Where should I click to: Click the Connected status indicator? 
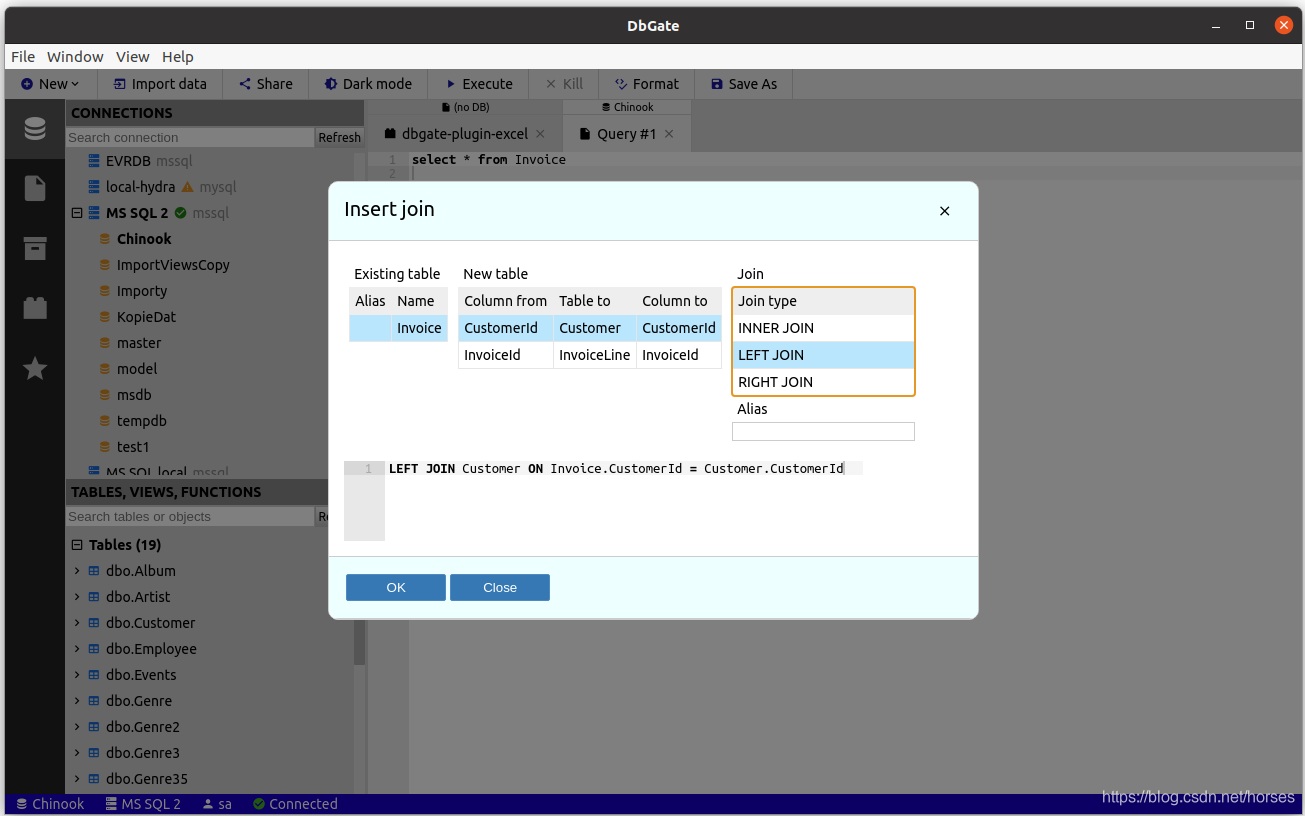click(295, 804)
